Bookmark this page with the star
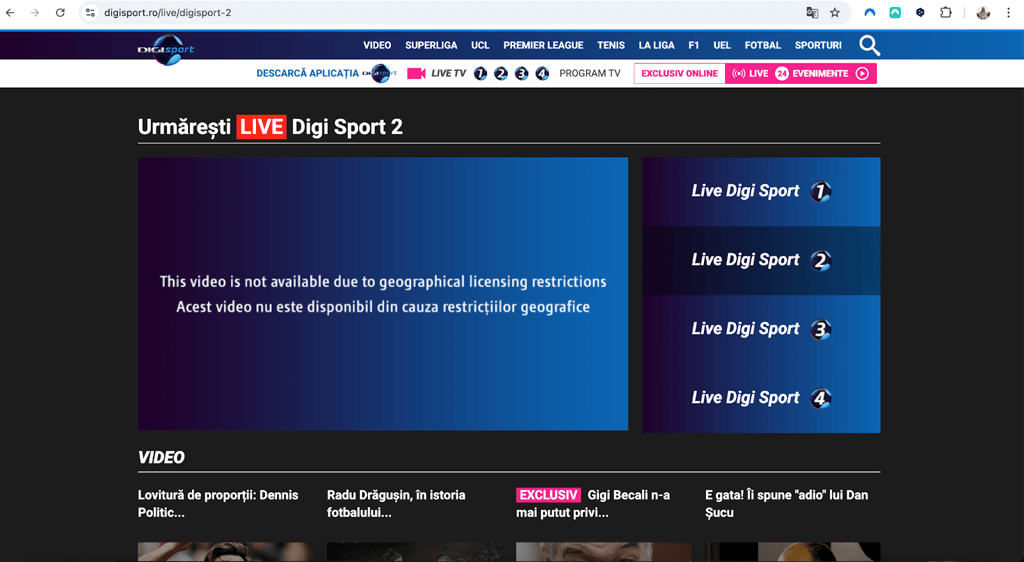The image size is (1024, 562). pyautogui.click(x=835, y=12)
